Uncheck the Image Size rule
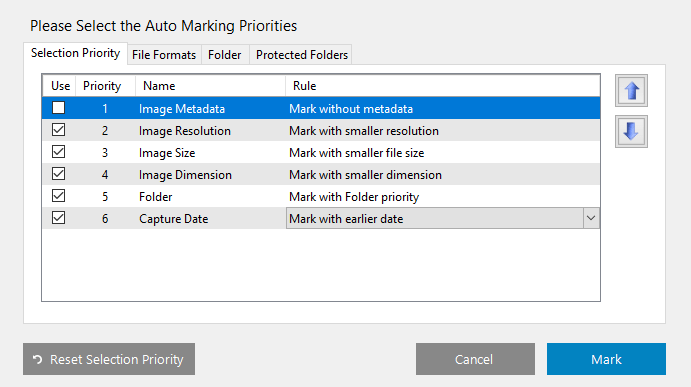Viewport: 691px width, 387px height. (59, 152)
